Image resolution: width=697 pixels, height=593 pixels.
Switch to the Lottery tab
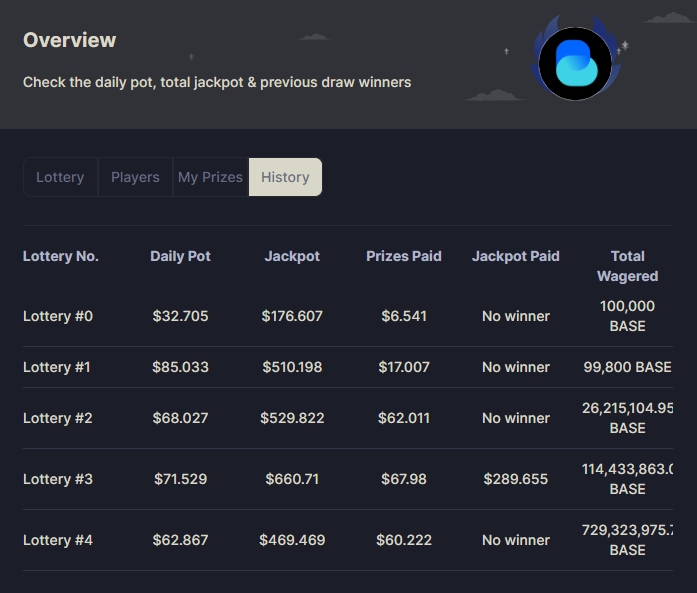(60, 177)
